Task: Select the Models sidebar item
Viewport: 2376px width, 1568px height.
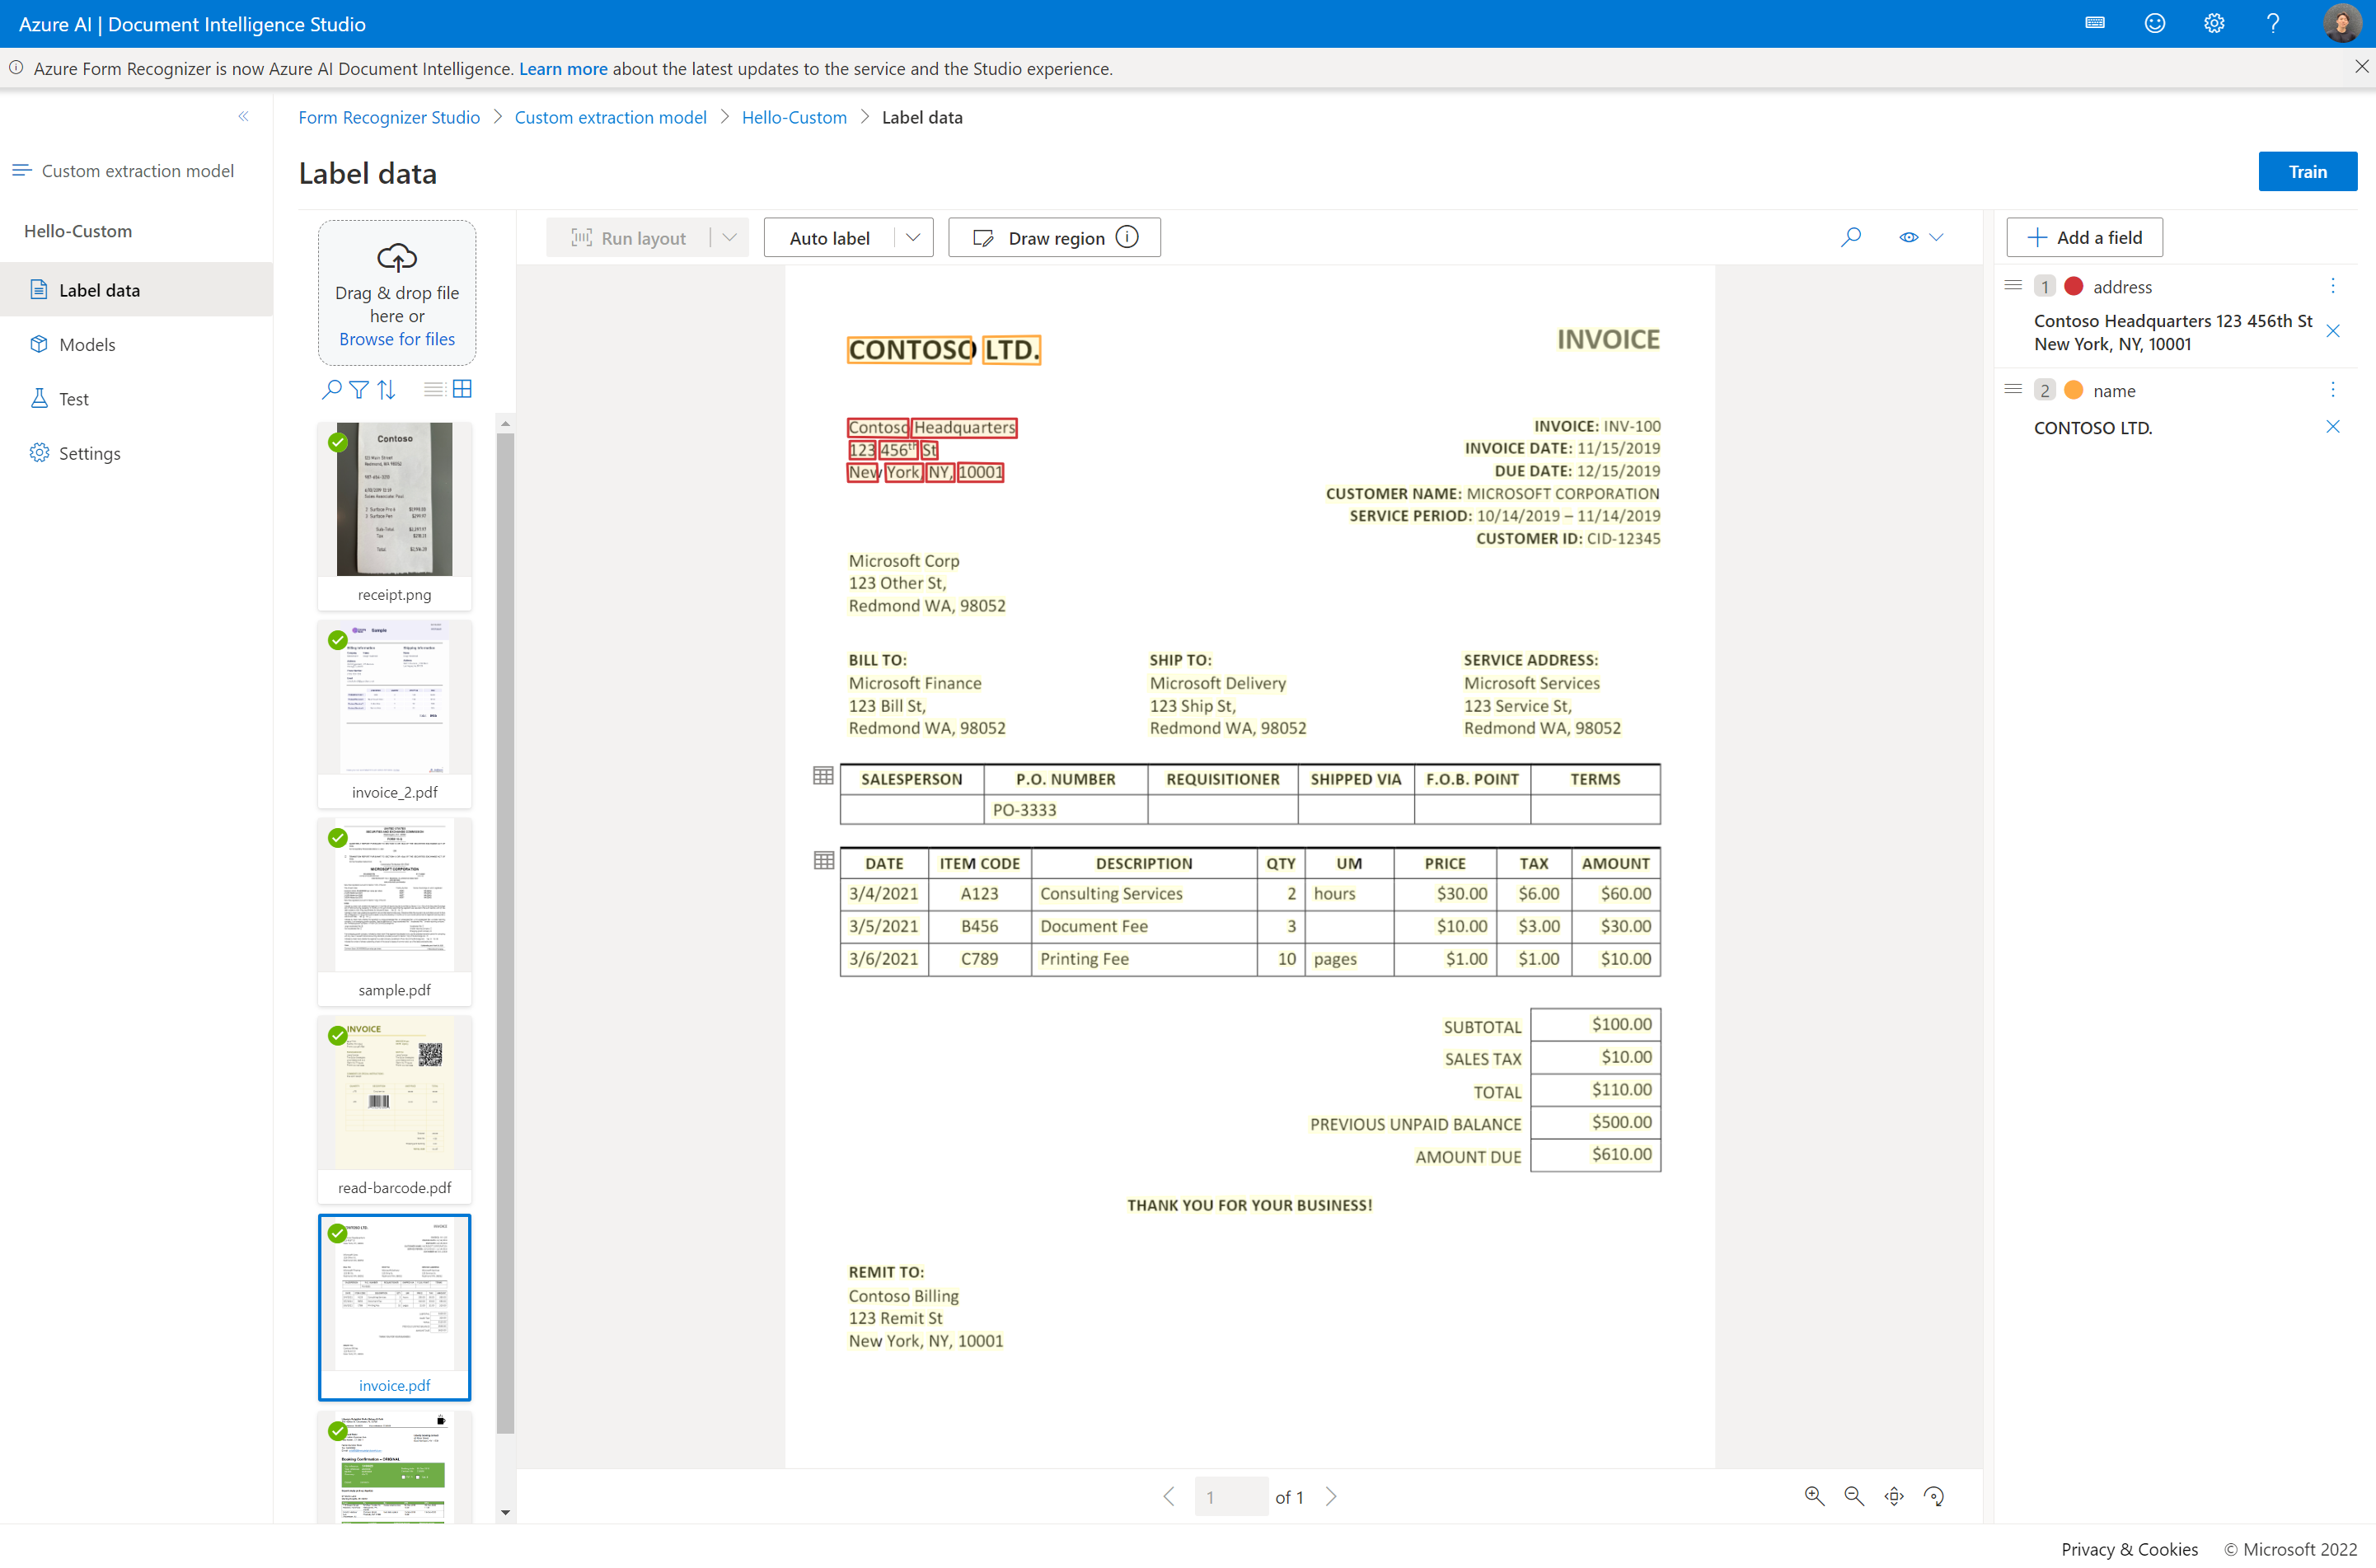Action: click(x=87, y=343)
